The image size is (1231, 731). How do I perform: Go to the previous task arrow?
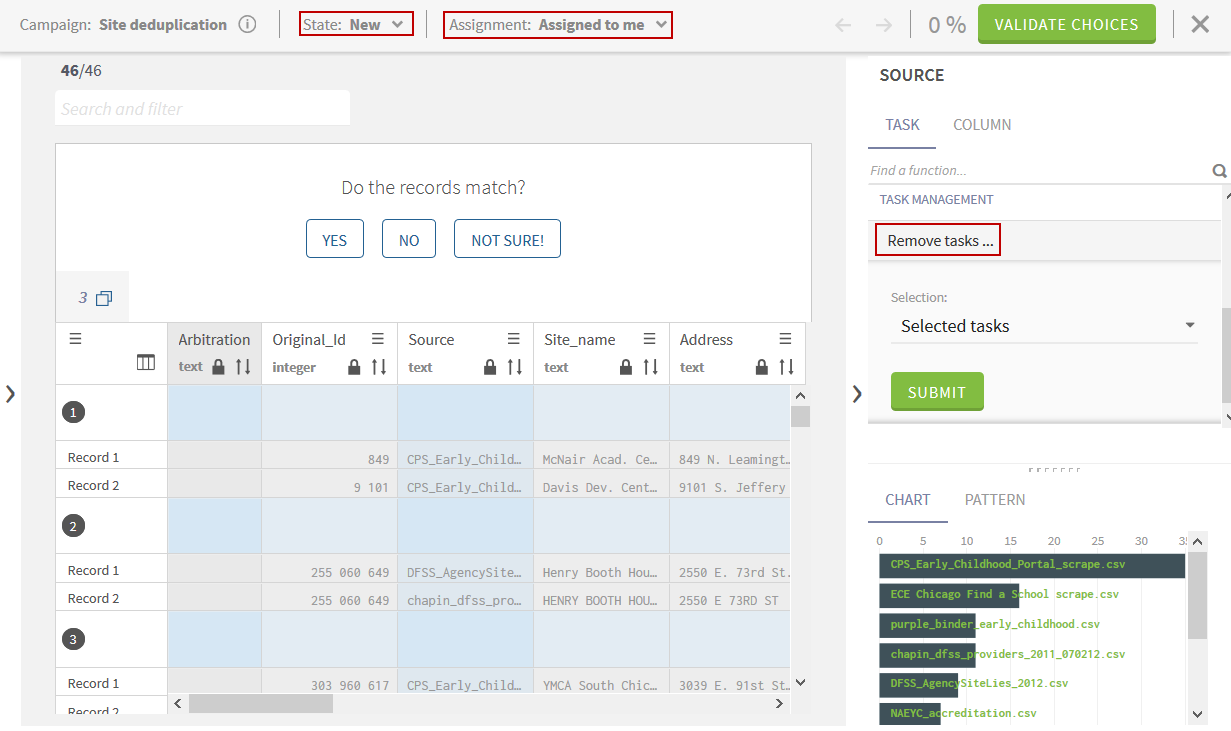(x=843, y=25)
